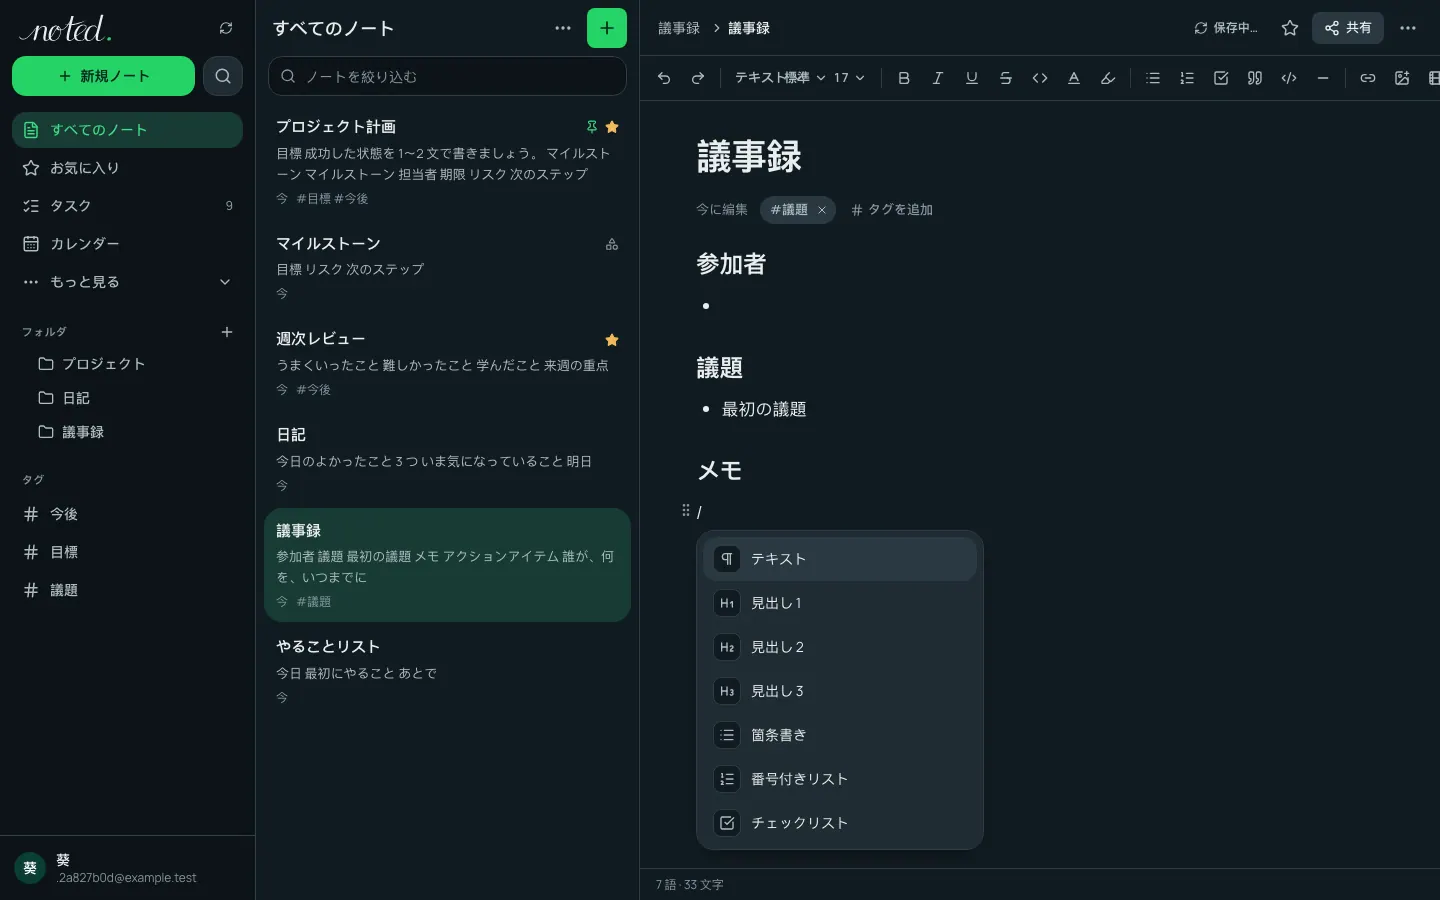
Task: Toggle the star on プロジェクト計画 note
Action: coord(612,127)
